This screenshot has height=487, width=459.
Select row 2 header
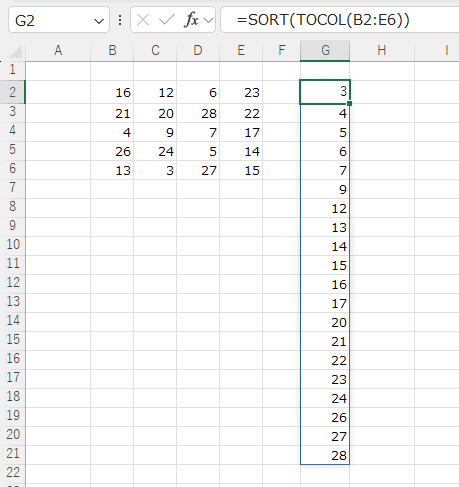pos(13,92)
